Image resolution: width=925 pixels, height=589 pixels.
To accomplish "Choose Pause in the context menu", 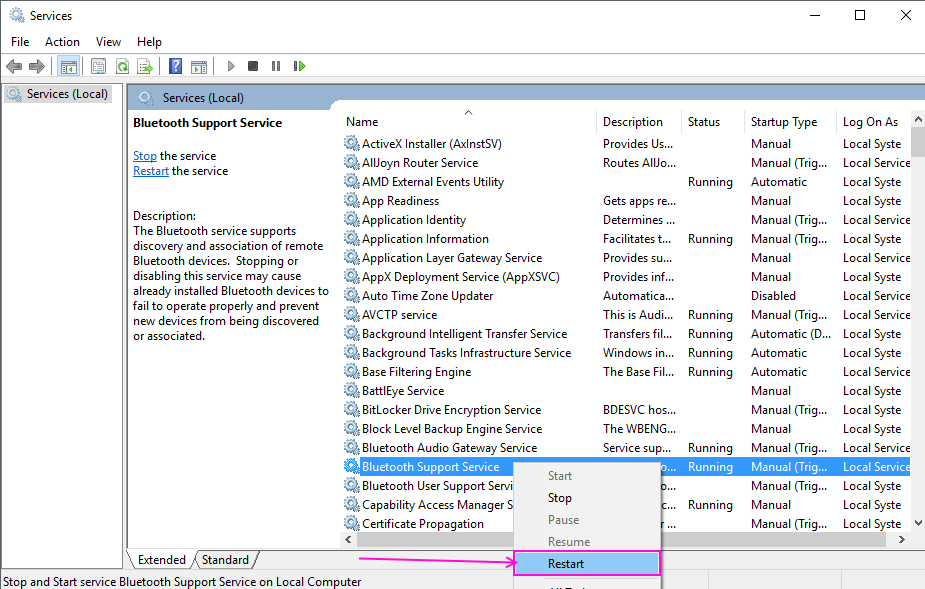I will pyautogui.click(x=586, y=519).
